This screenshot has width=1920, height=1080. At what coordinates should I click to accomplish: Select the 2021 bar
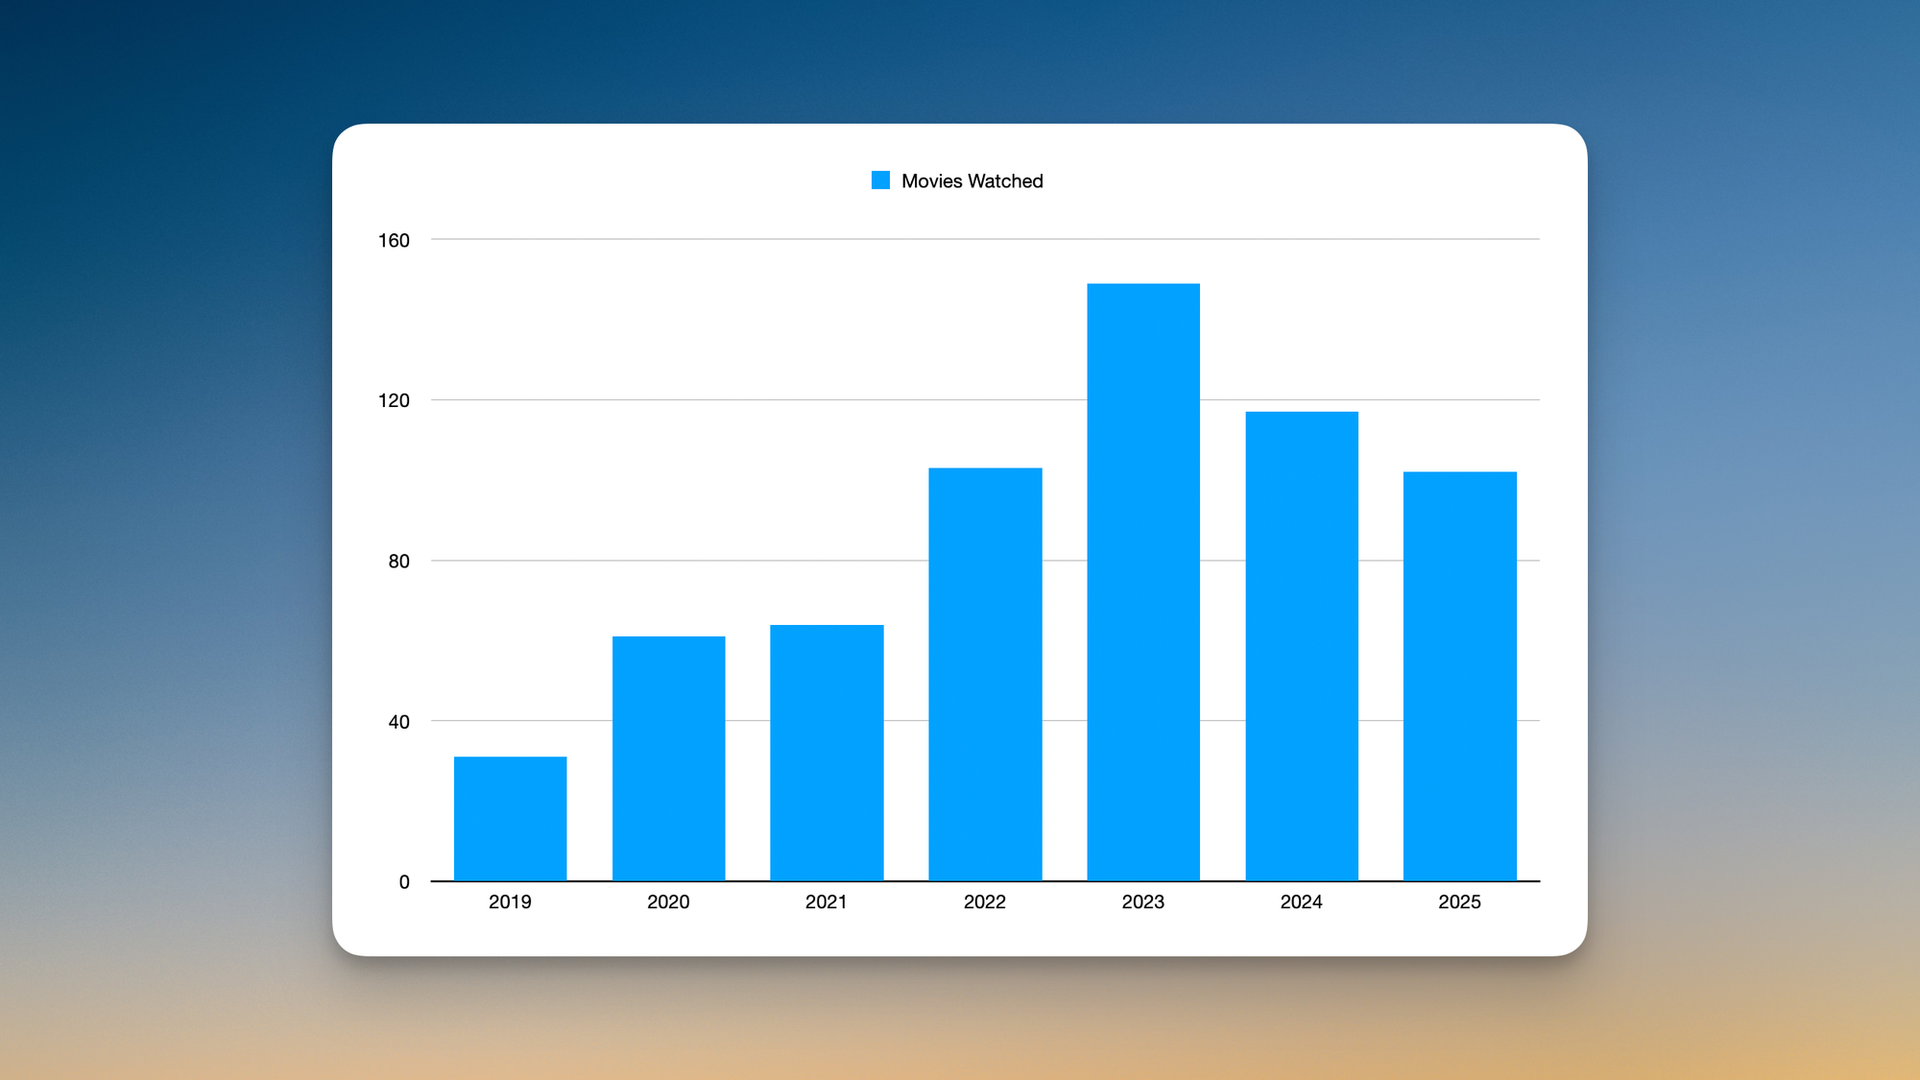pyautogui.click(x=826, y=752)
